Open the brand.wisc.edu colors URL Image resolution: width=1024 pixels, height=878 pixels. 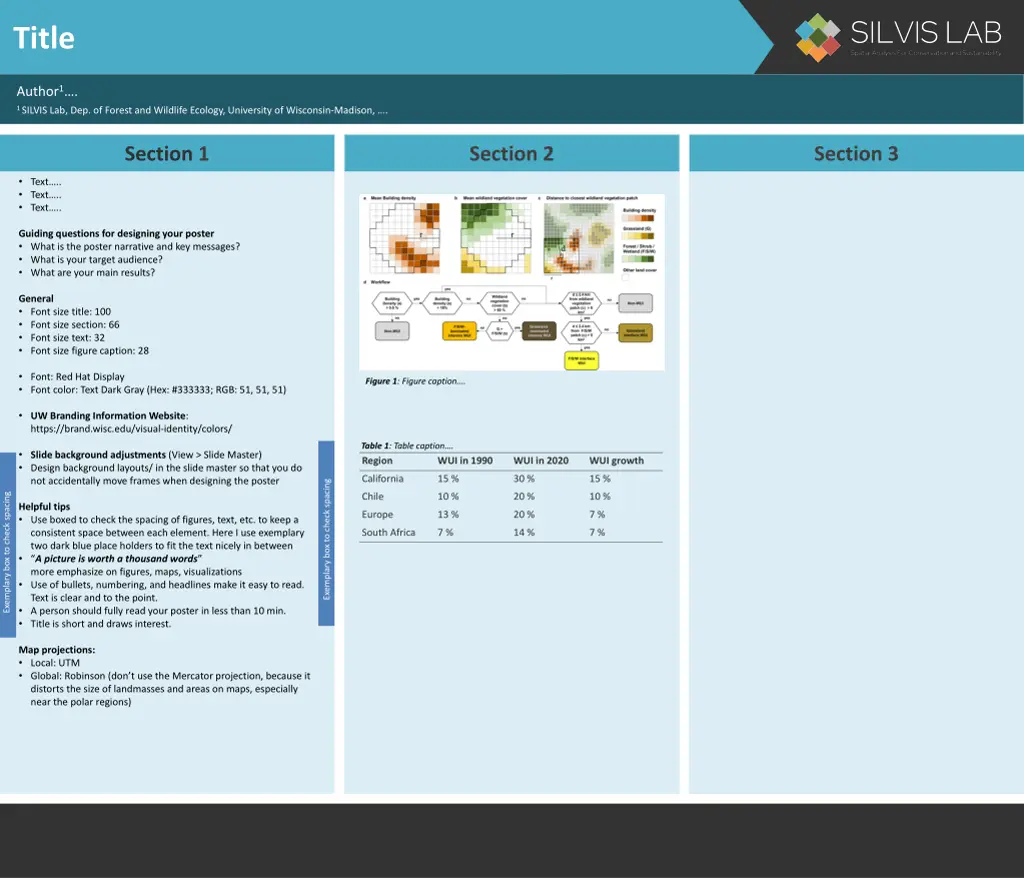coord(131,429)
